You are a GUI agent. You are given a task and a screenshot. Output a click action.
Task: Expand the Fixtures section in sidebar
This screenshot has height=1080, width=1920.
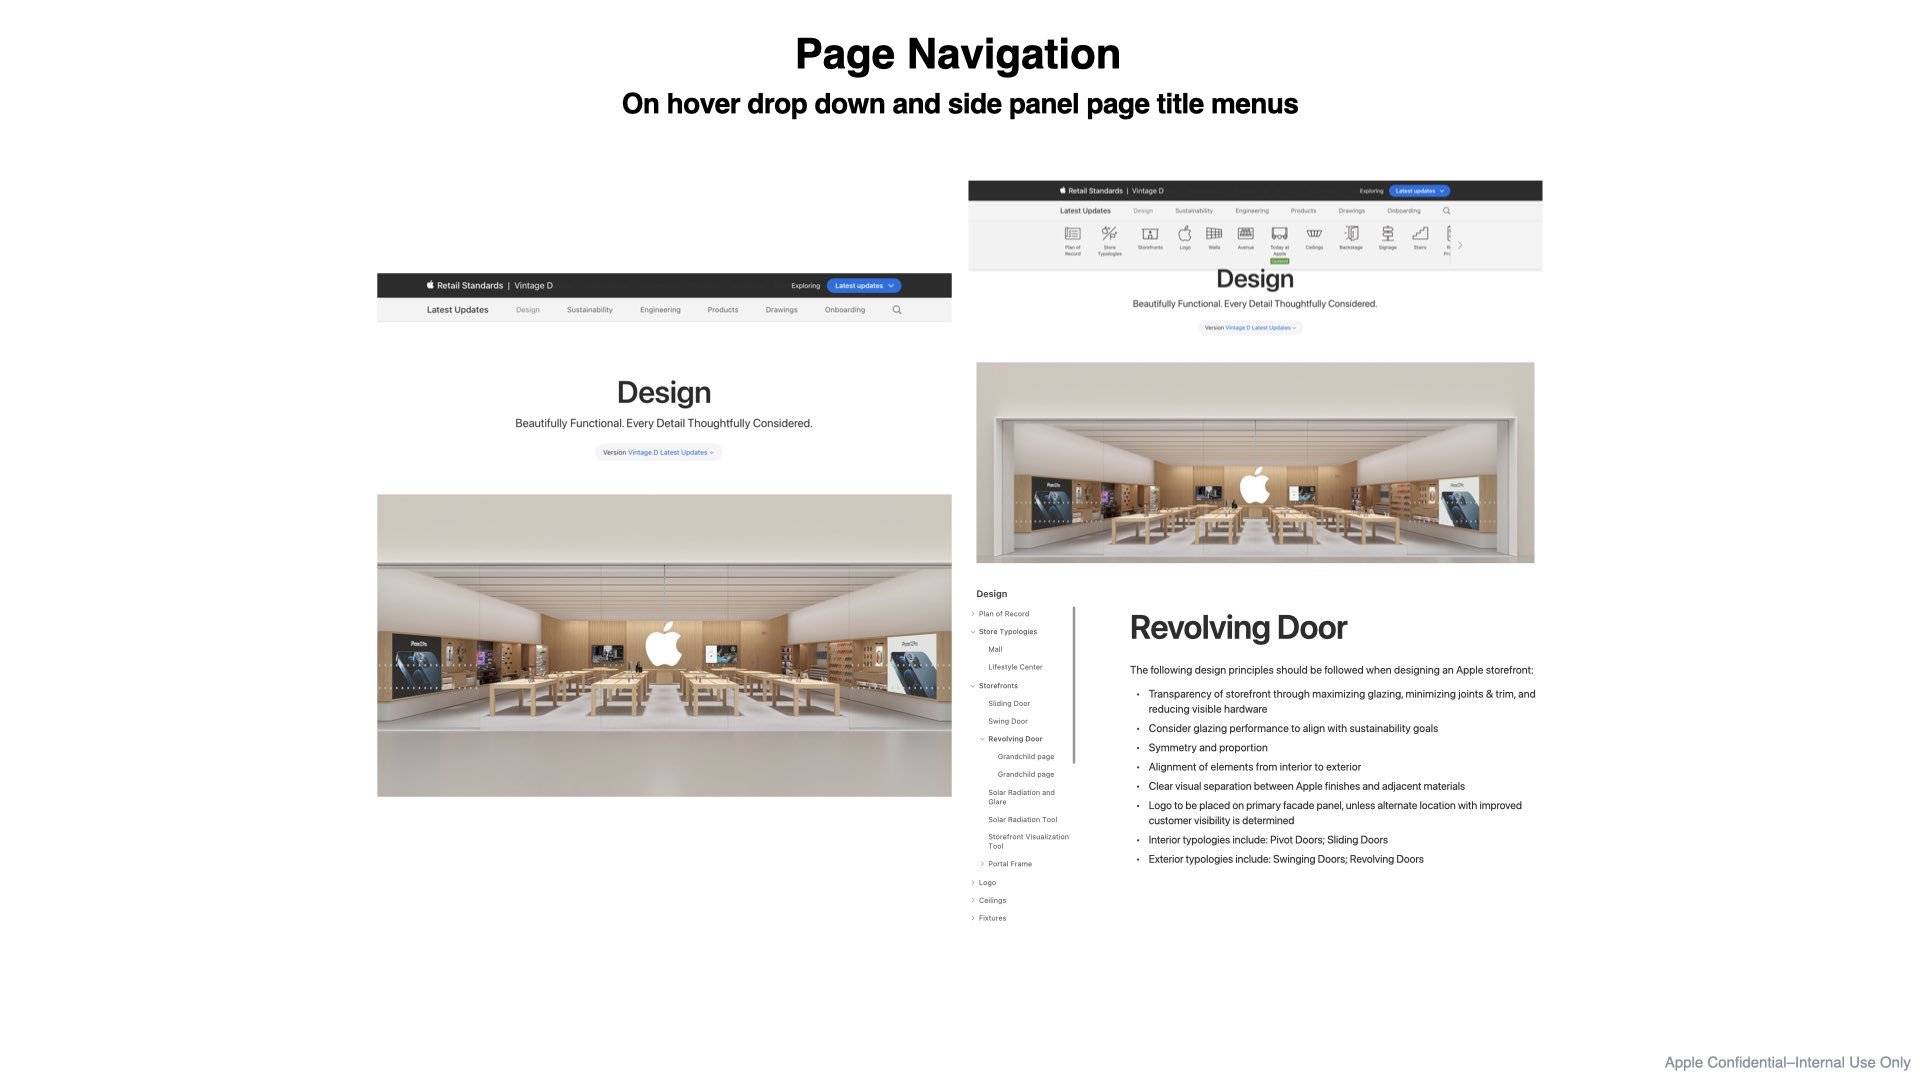(973, 918)
